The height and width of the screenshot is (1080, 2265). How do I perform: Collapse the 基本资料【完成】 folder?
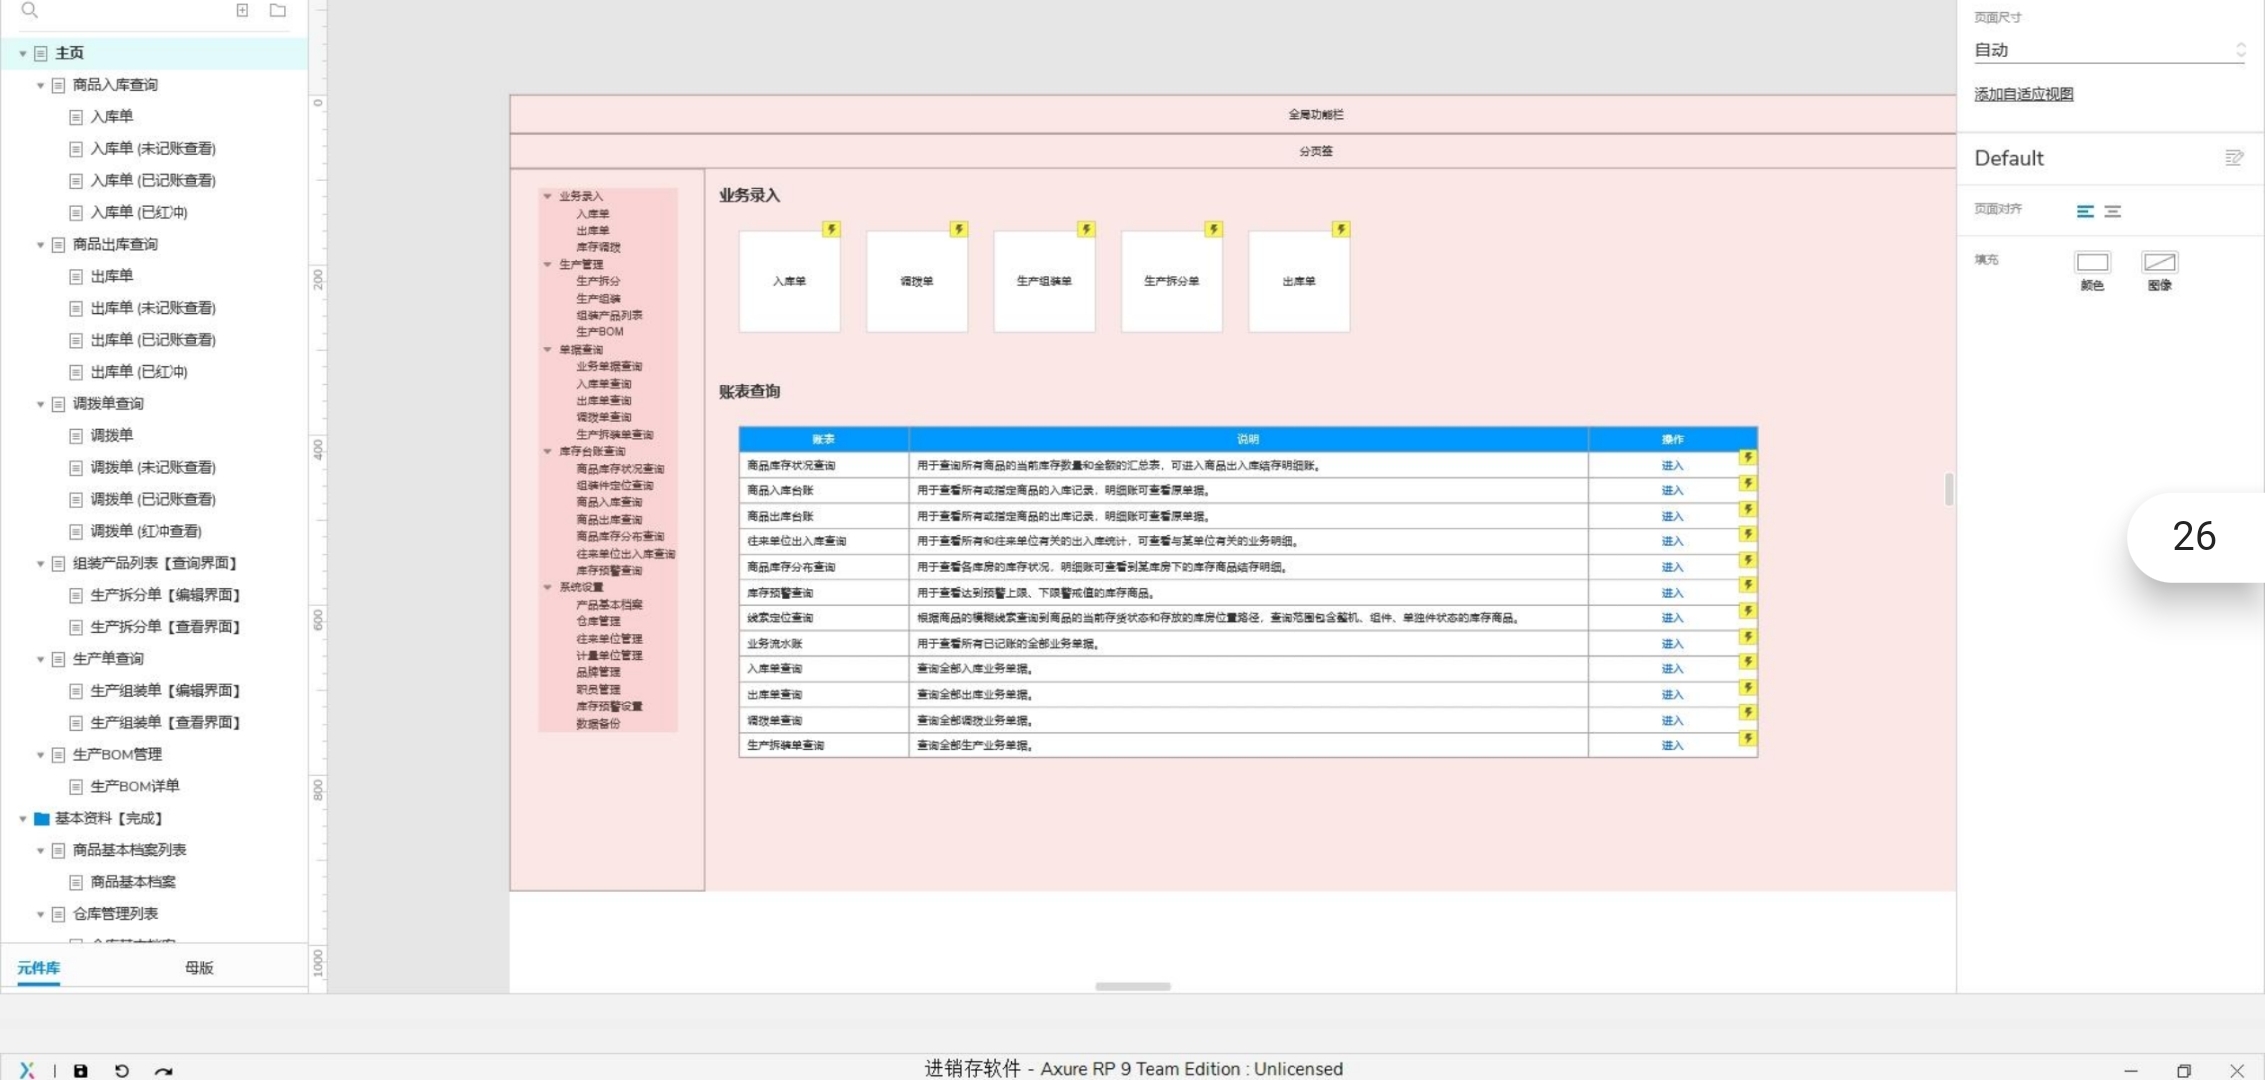coord(23,819)
